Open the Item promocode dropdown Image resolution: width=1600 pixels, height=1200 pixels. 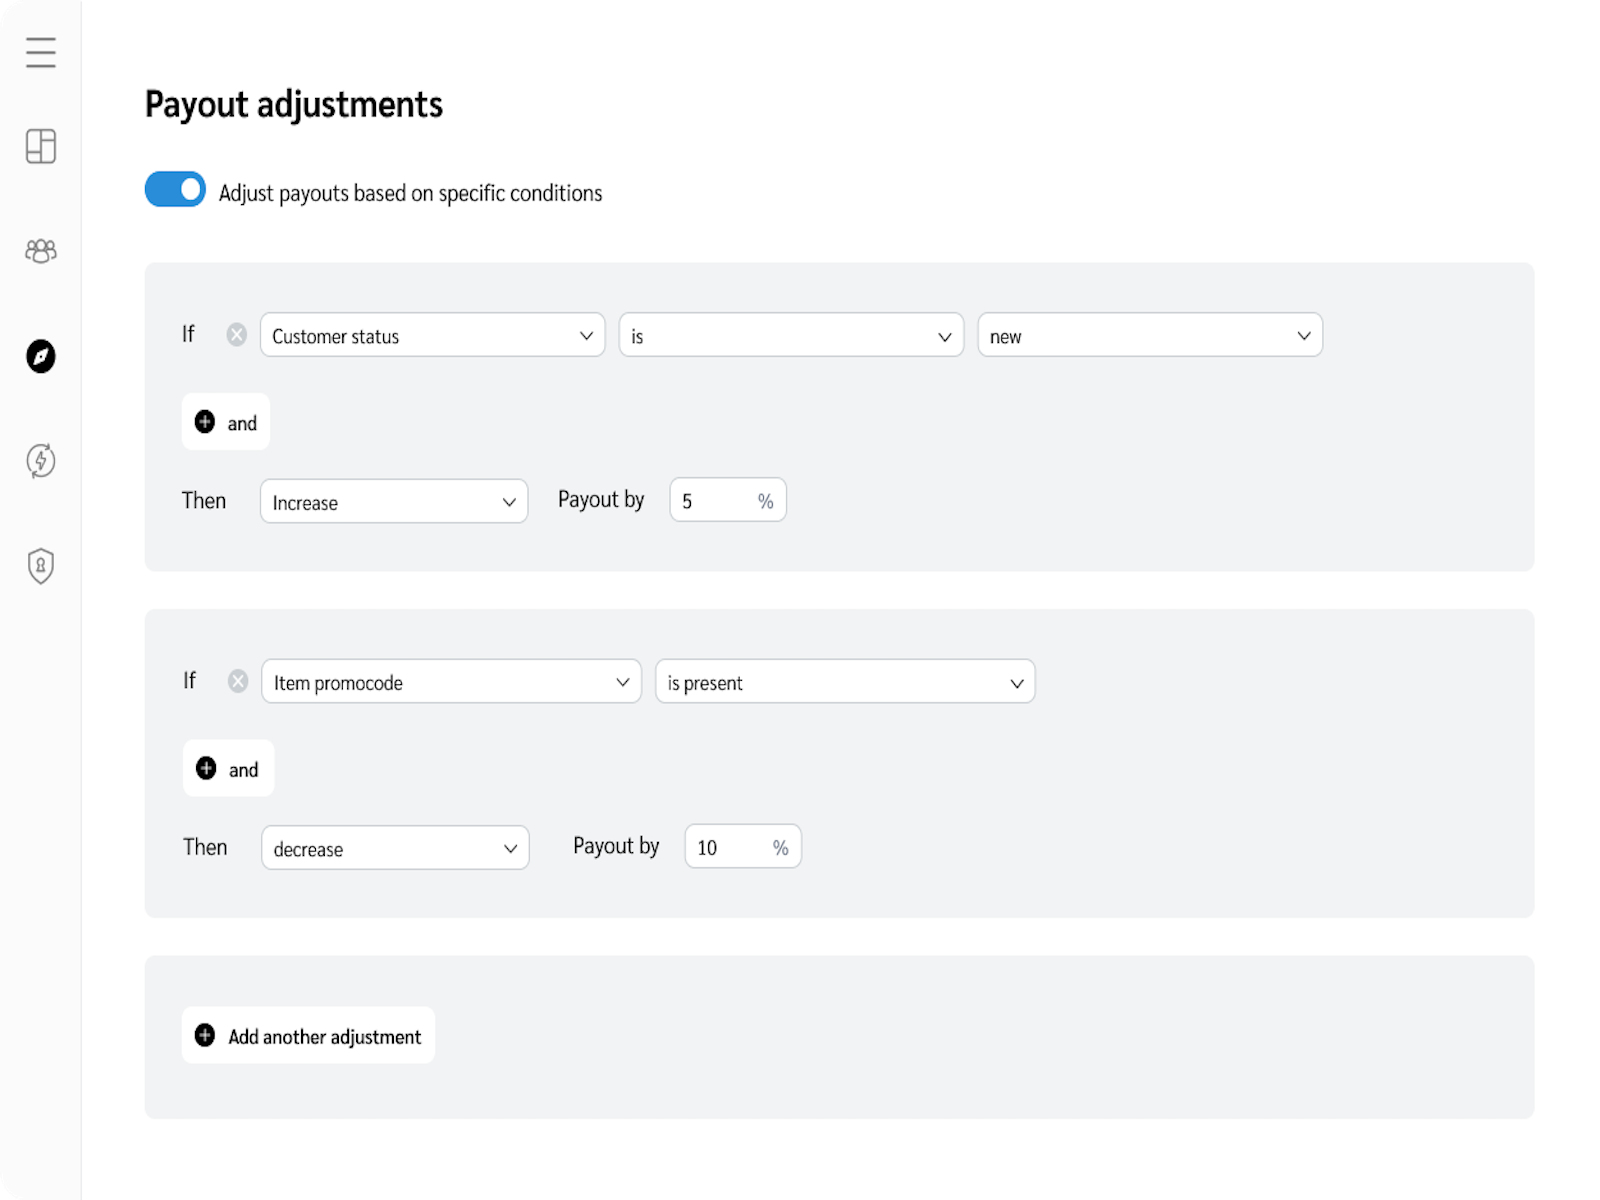(x=451, y=681)
